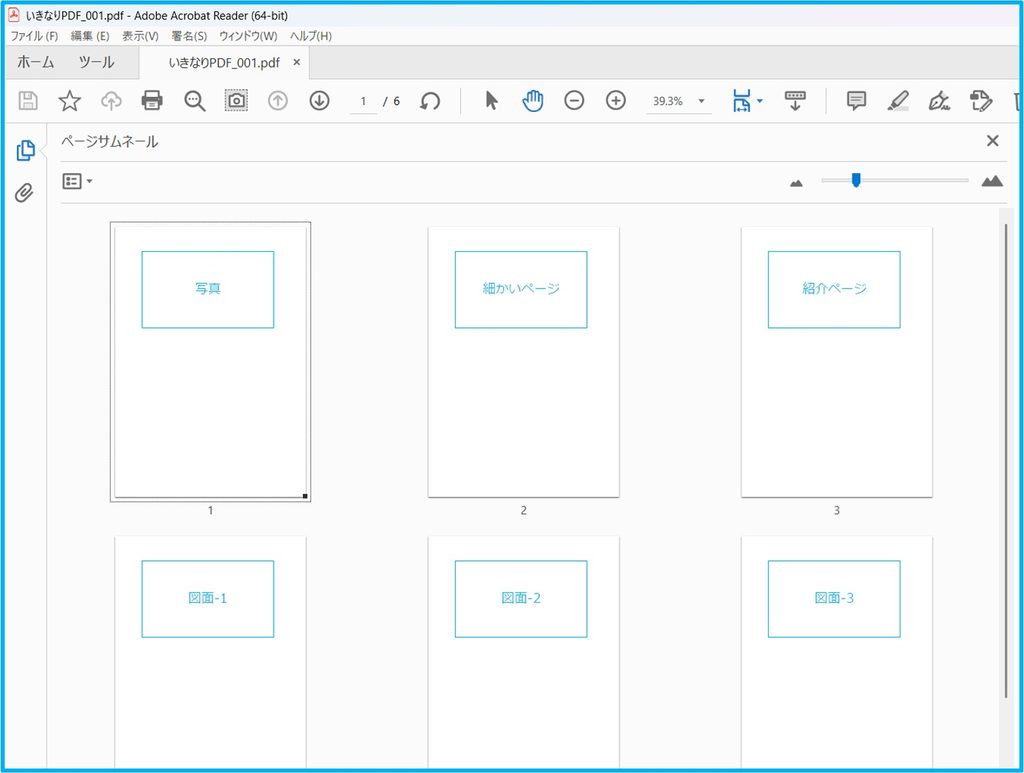
Task: Open the 表示(V) menu
Action: 140,36
